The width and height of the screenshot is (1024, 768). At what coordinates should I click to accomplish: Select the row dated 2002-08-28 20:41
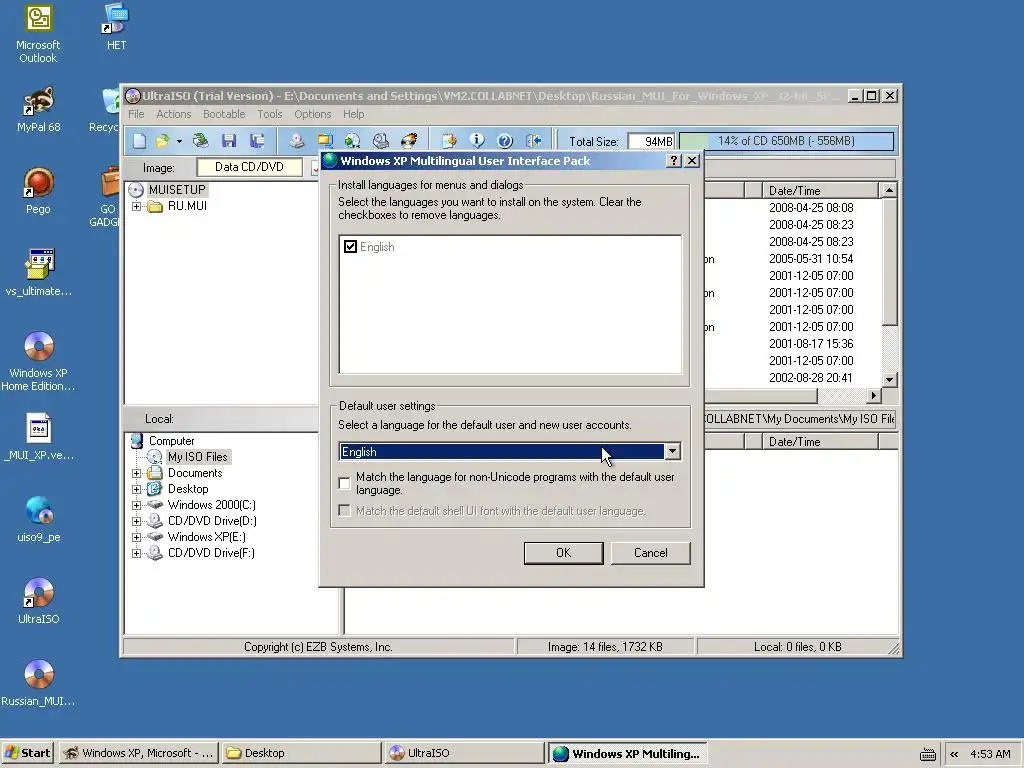pyautogui.click(x=810, y=377)
